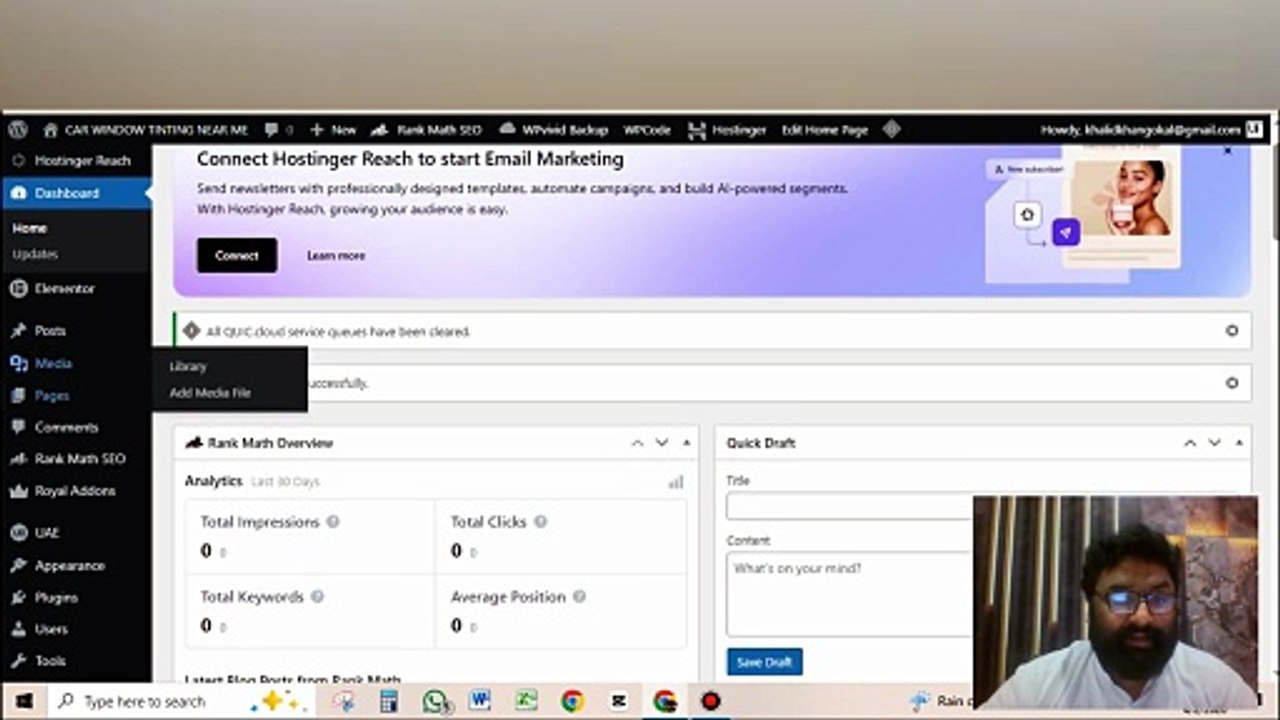
Task: Visit site CAR WINDOW TINTING NEAR ME
Action: [145, 130]
